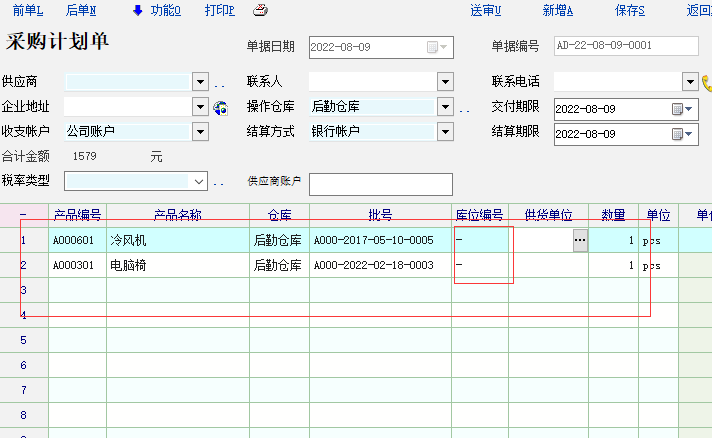
Task: Open the 打印 menu
Action: 219,11
